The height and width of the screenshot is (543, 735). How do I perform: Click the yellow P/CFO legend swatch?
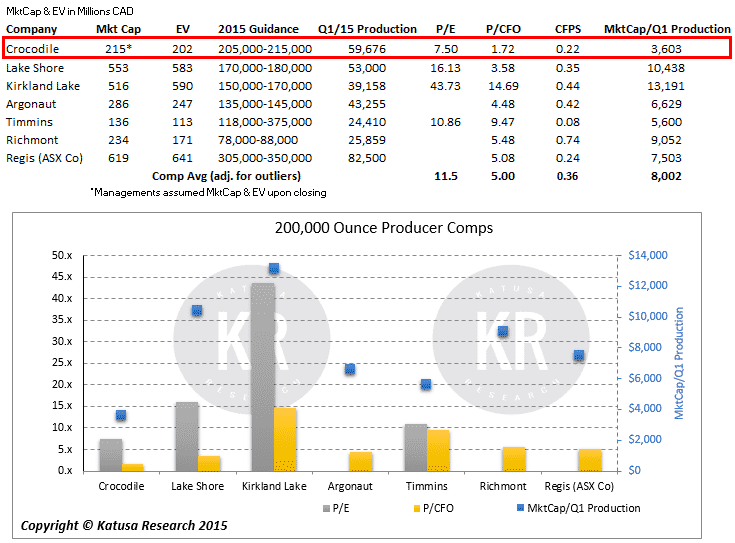[x=417, y=508]
